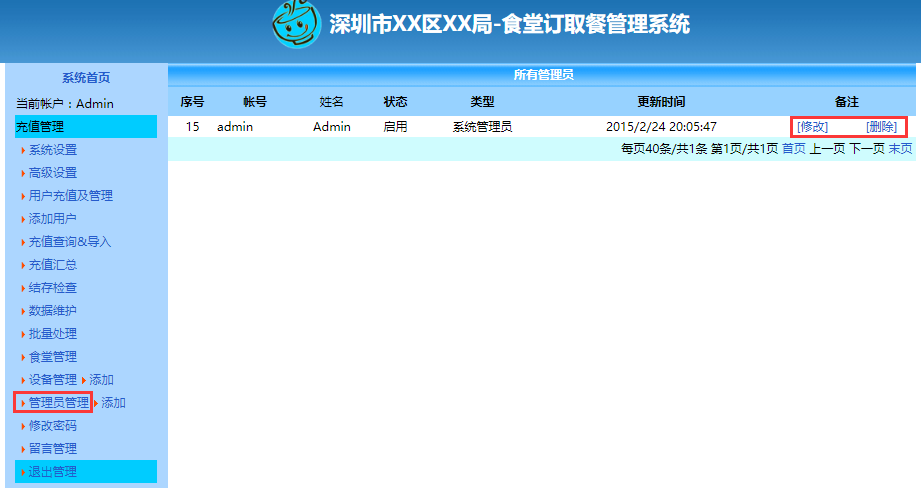
Task: Click the 状态 column header
Action: coord(395,102)
